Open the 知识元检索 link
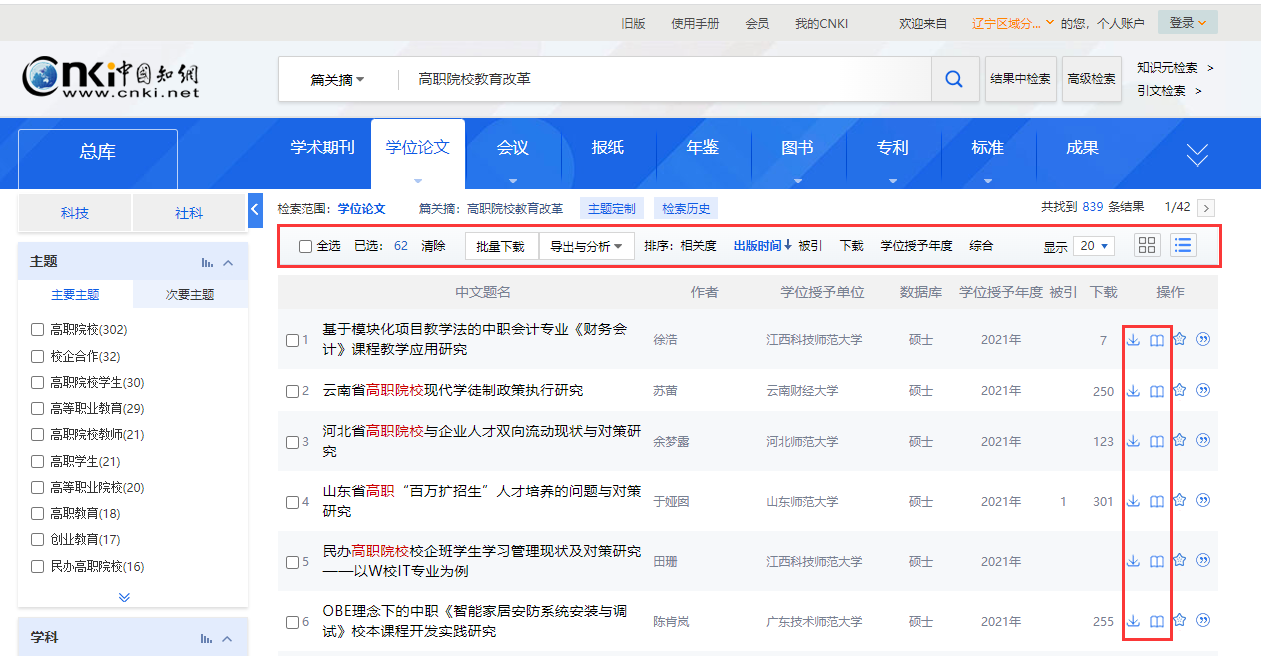 pos(1167,68)
